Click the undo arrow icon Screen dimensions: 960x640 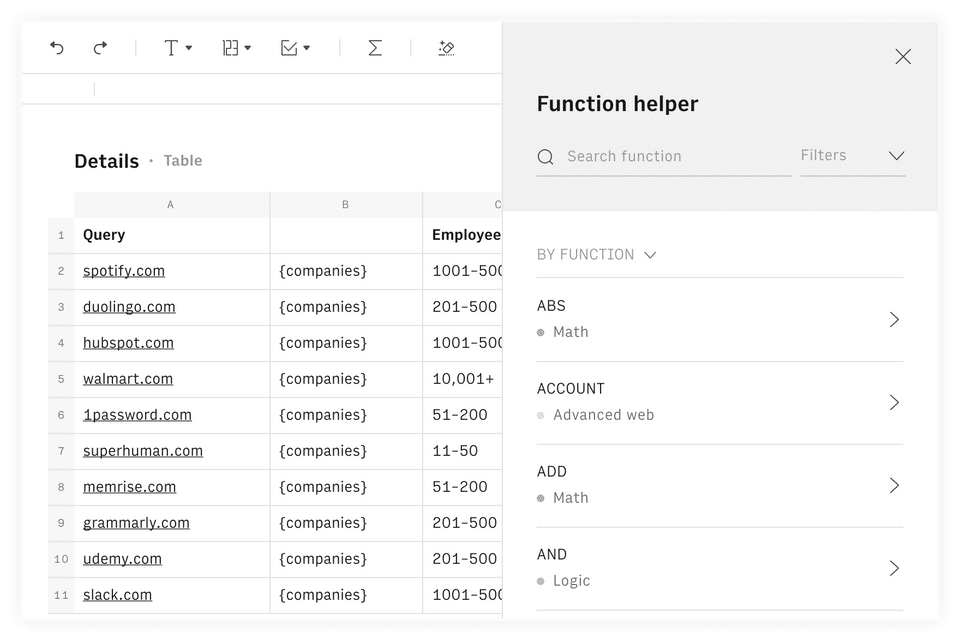57,48
